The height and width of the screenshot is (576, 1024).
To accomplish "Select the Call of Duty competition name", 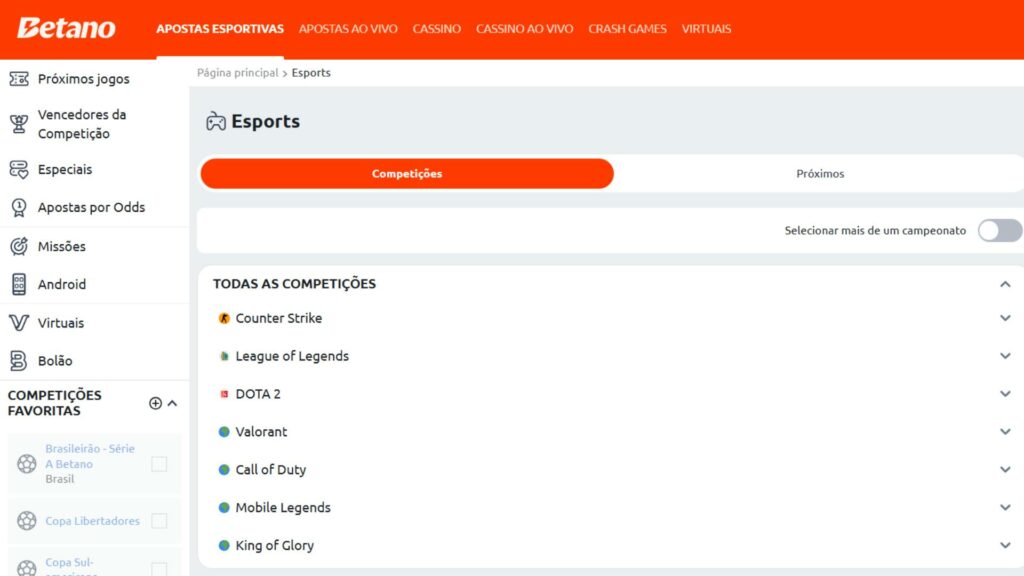I will coord(270,470).
